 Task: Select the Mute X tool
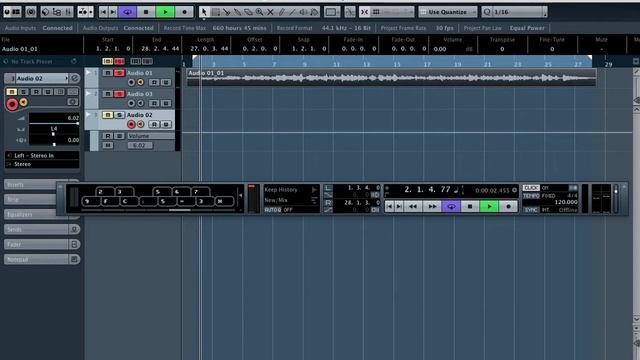point(270,12)
